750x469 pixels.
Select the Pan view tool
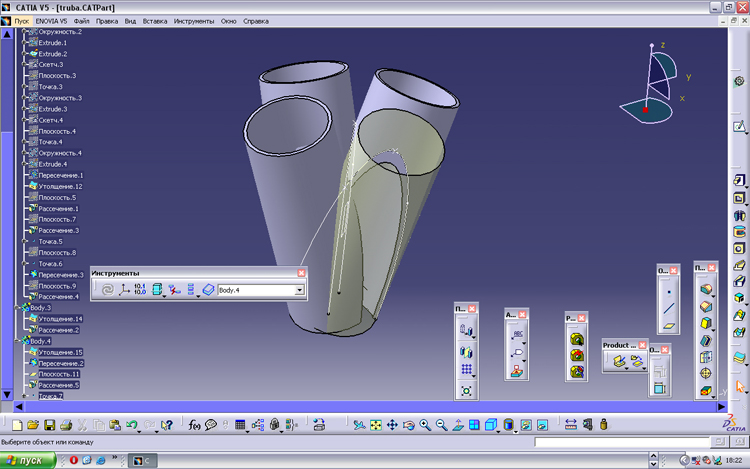click(392, 426)
